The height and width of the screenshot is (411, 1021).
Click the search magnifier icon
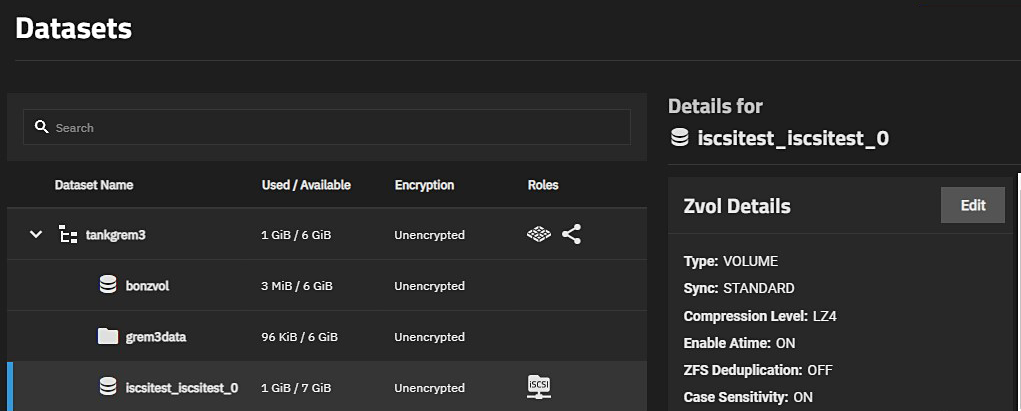pyautogui.click(x=41, y=128)
